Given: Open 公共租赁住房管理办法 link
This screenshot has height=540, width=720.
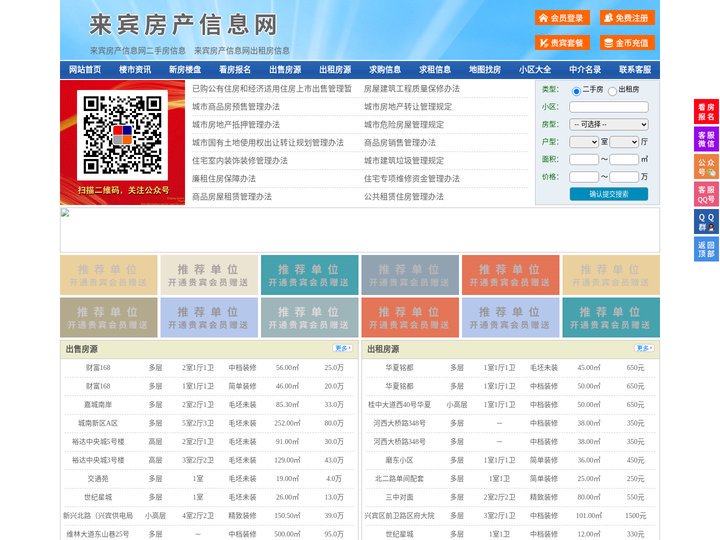Looking at the screenshot, I should tap(404, 197).
